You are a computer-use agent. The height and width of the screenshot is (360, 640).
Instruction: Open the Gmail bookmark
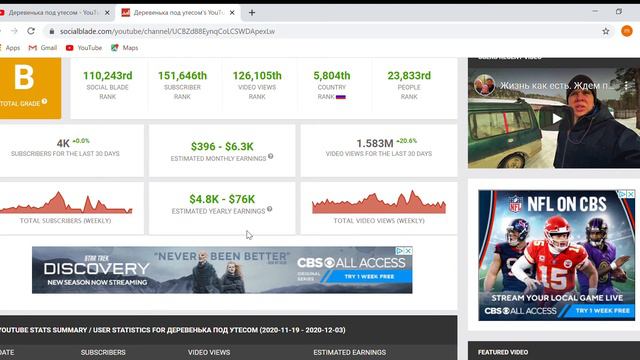(x=43, y=48)
